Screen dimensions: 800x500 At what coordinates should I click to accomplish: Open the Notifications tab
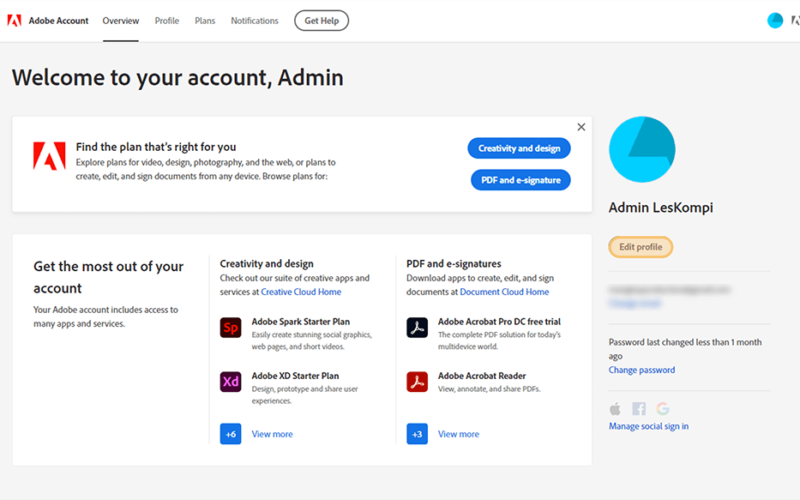[255, 21]
